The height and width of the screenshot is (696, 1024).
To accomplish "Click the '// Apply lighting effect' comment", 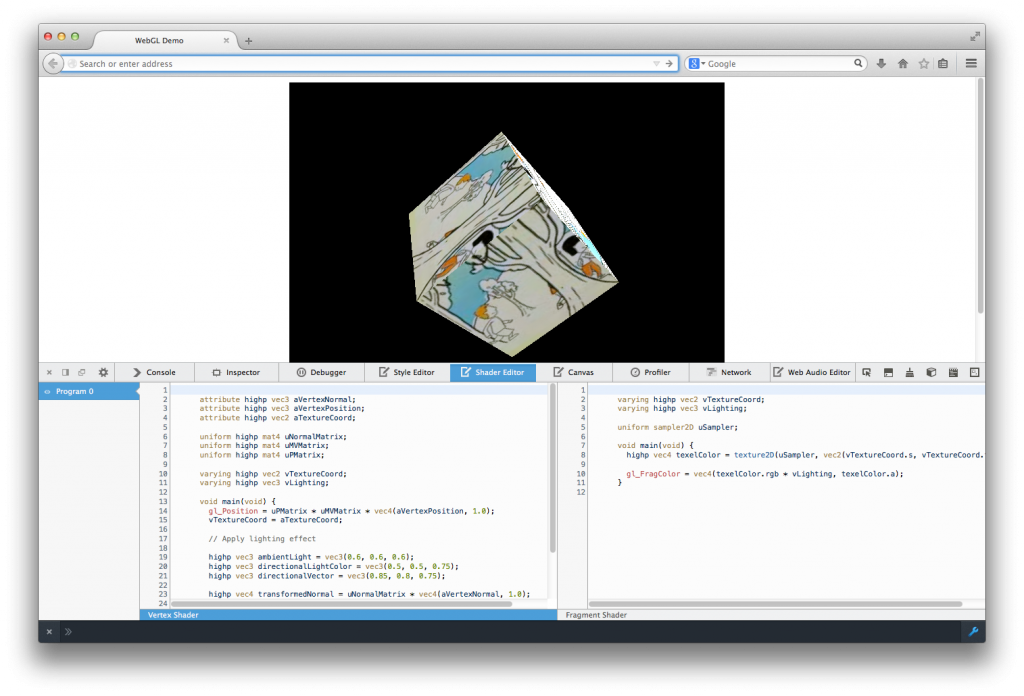I will [262, 539].
